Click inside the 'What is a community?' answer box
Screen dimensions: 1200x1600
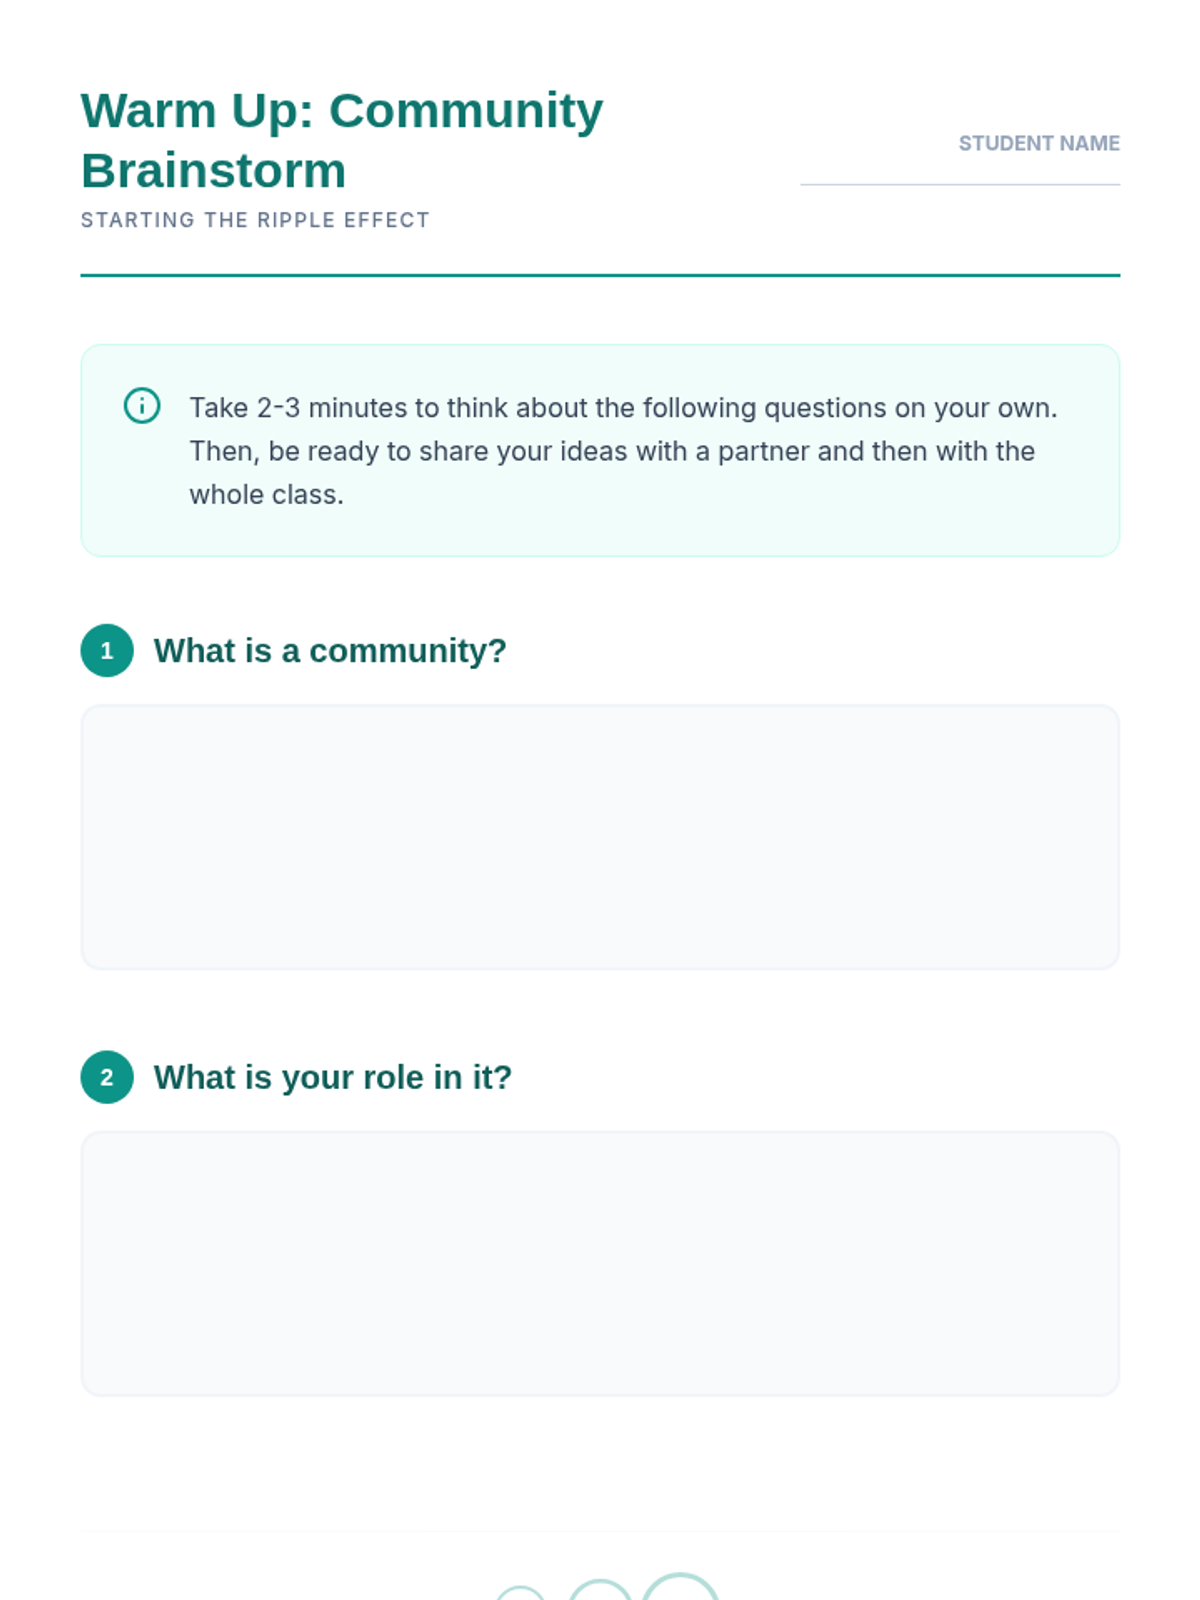point(600,837)
